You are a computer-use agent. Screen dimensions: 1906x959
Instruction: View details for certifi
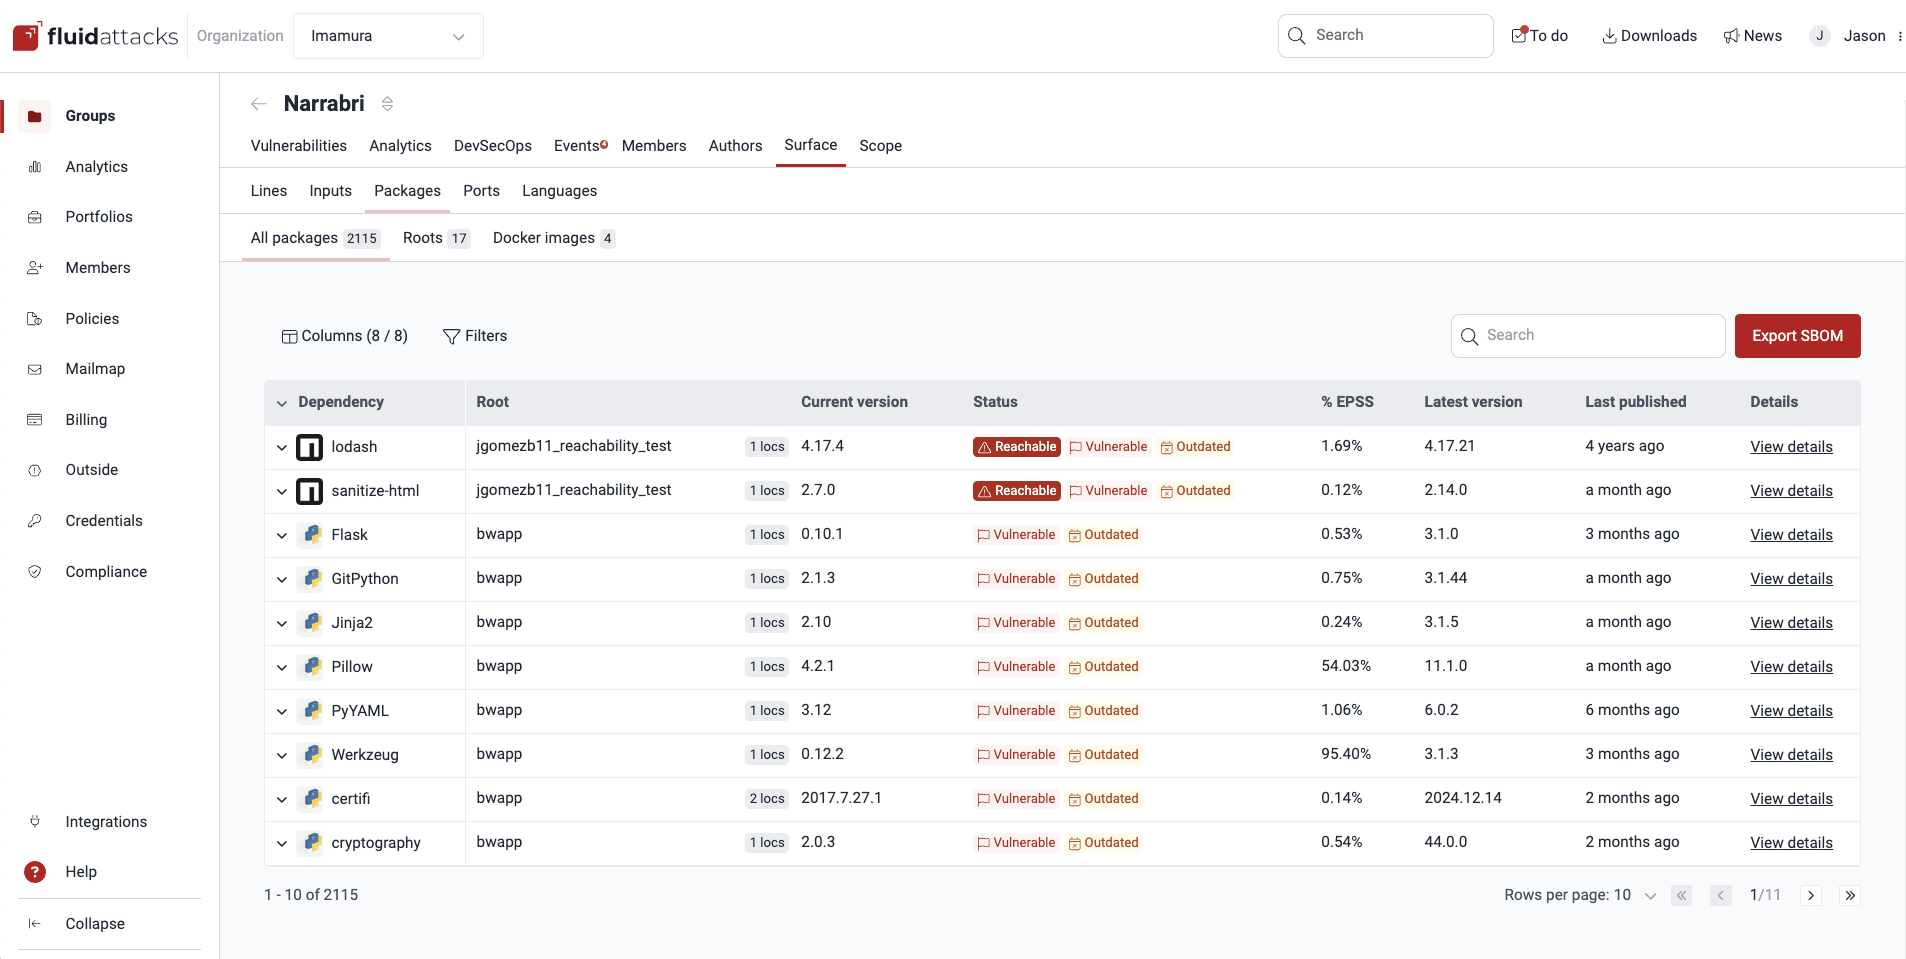tap(1791, 799)
